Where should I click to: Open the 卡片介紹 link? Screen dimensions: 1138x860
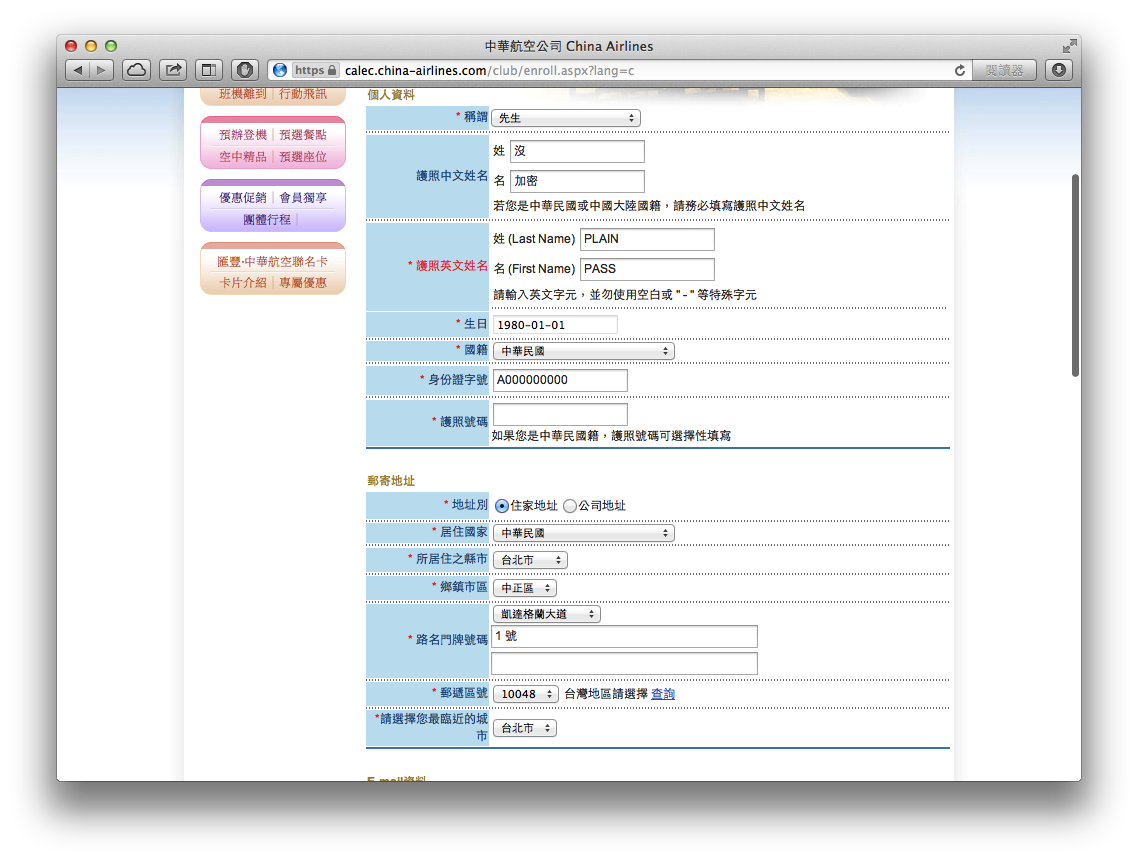(242, 282)
